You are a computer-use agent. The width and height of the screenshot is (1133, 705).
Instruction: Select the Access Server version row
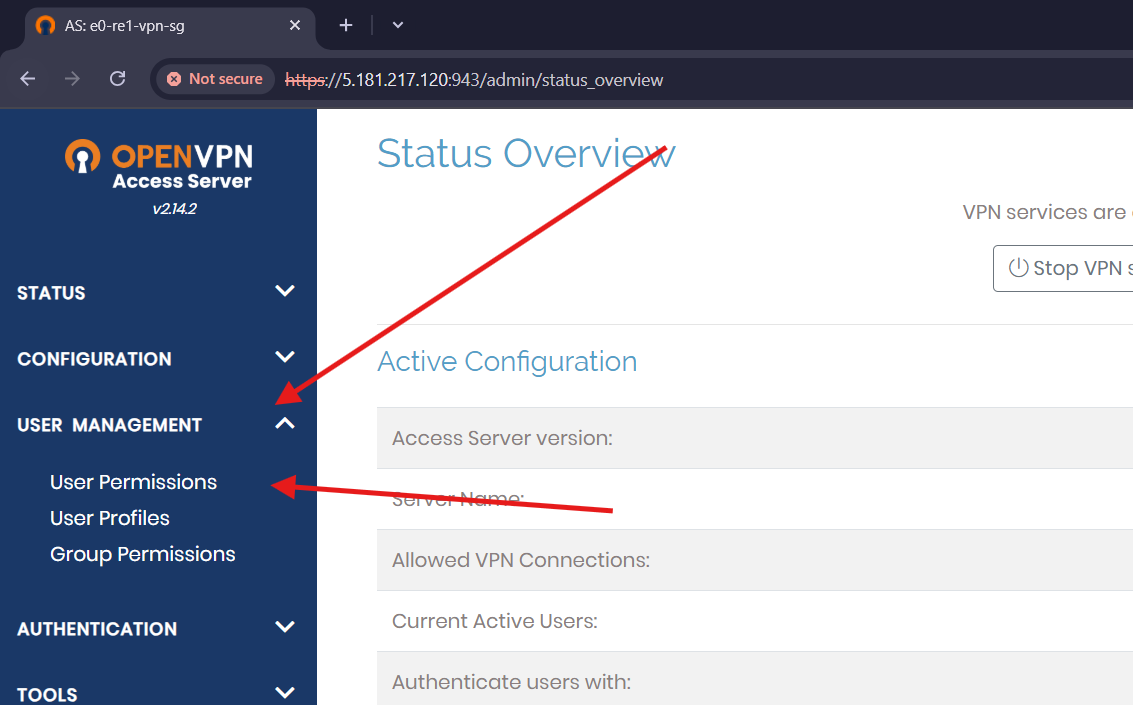[x=755, y=438]
